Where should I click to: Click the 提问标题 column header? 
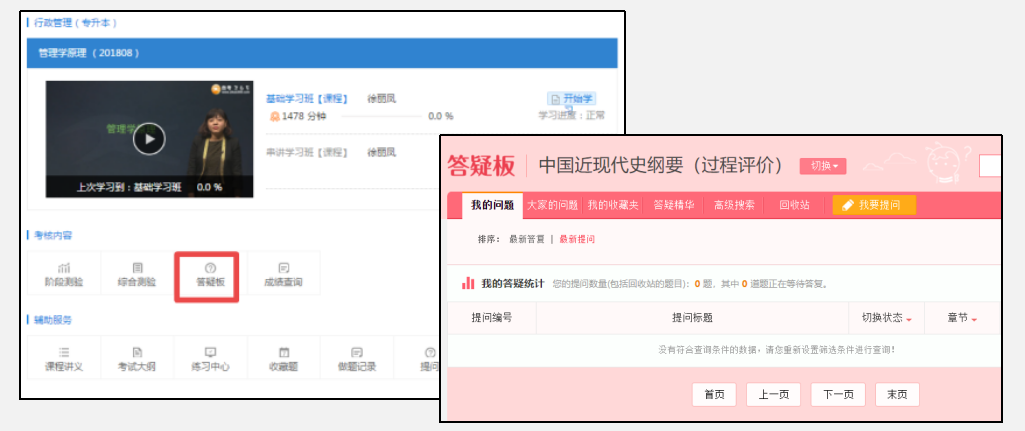(x=692, y=318)
